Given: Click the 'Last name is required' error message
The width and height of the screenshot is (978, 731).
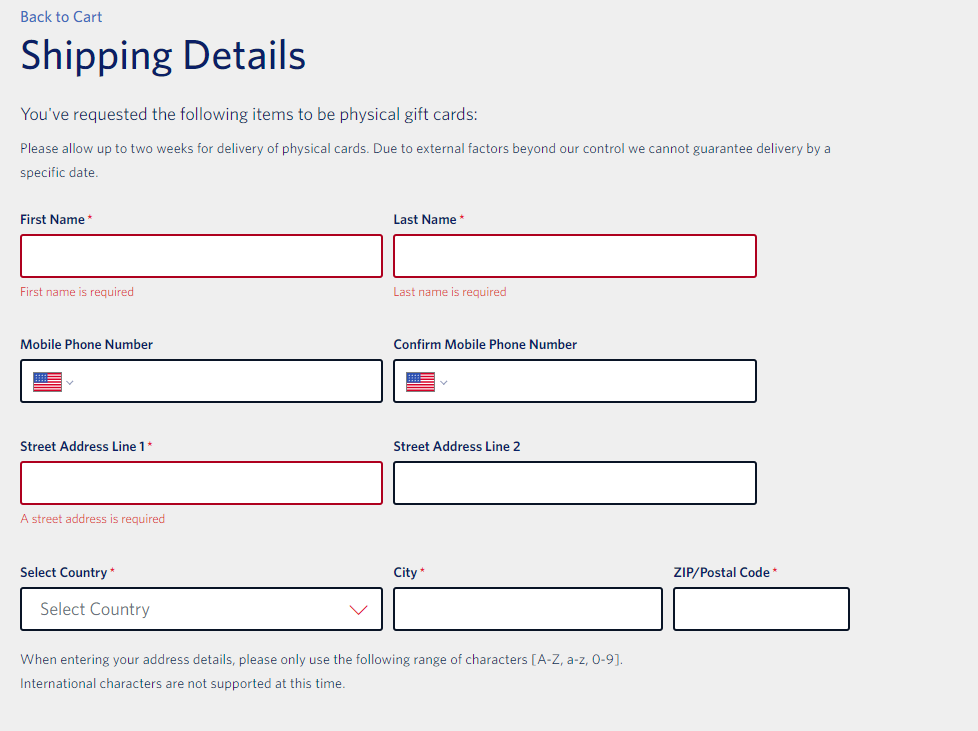Looking at the screenshot, I should click(x=450, y=292).
